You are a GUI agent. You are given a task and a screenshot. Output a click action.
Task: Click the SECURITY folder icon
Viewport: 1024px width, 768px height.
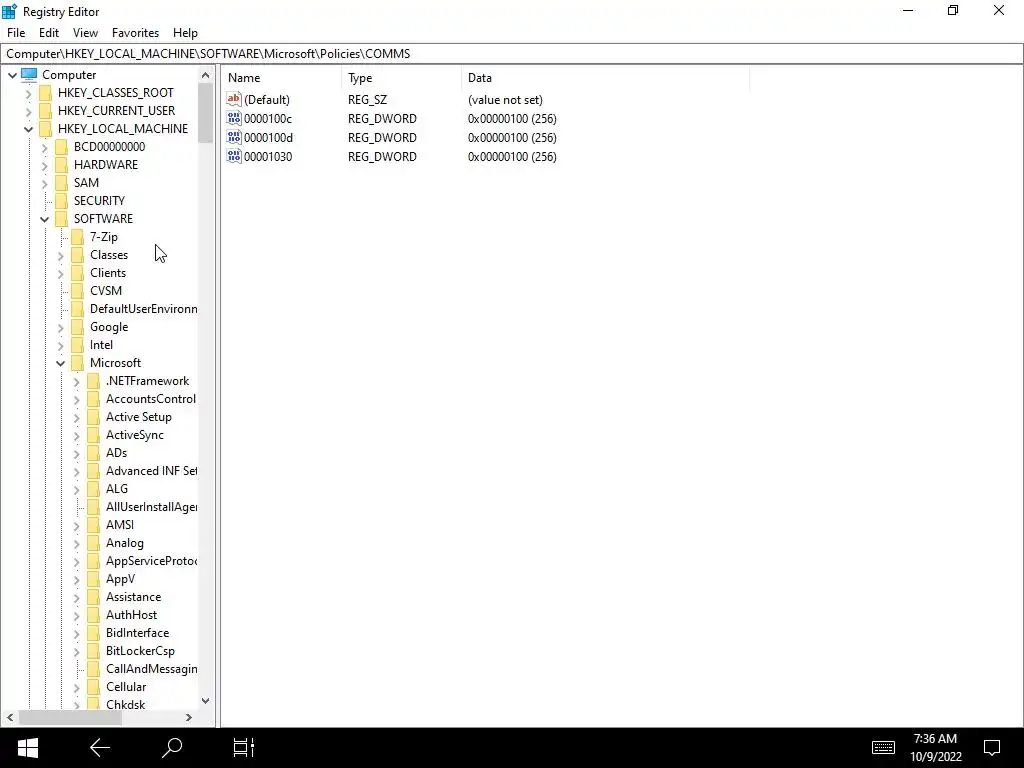(x=61, y=200)
